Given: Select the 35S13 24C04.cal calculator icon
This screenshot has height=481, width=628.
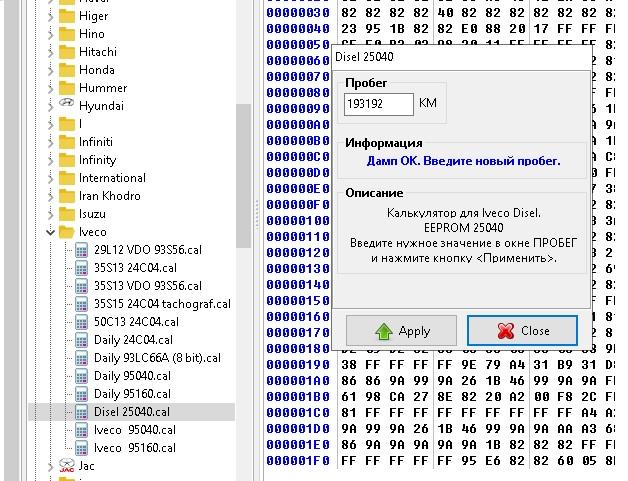Looking at the screenshot, I should [81, 268].
